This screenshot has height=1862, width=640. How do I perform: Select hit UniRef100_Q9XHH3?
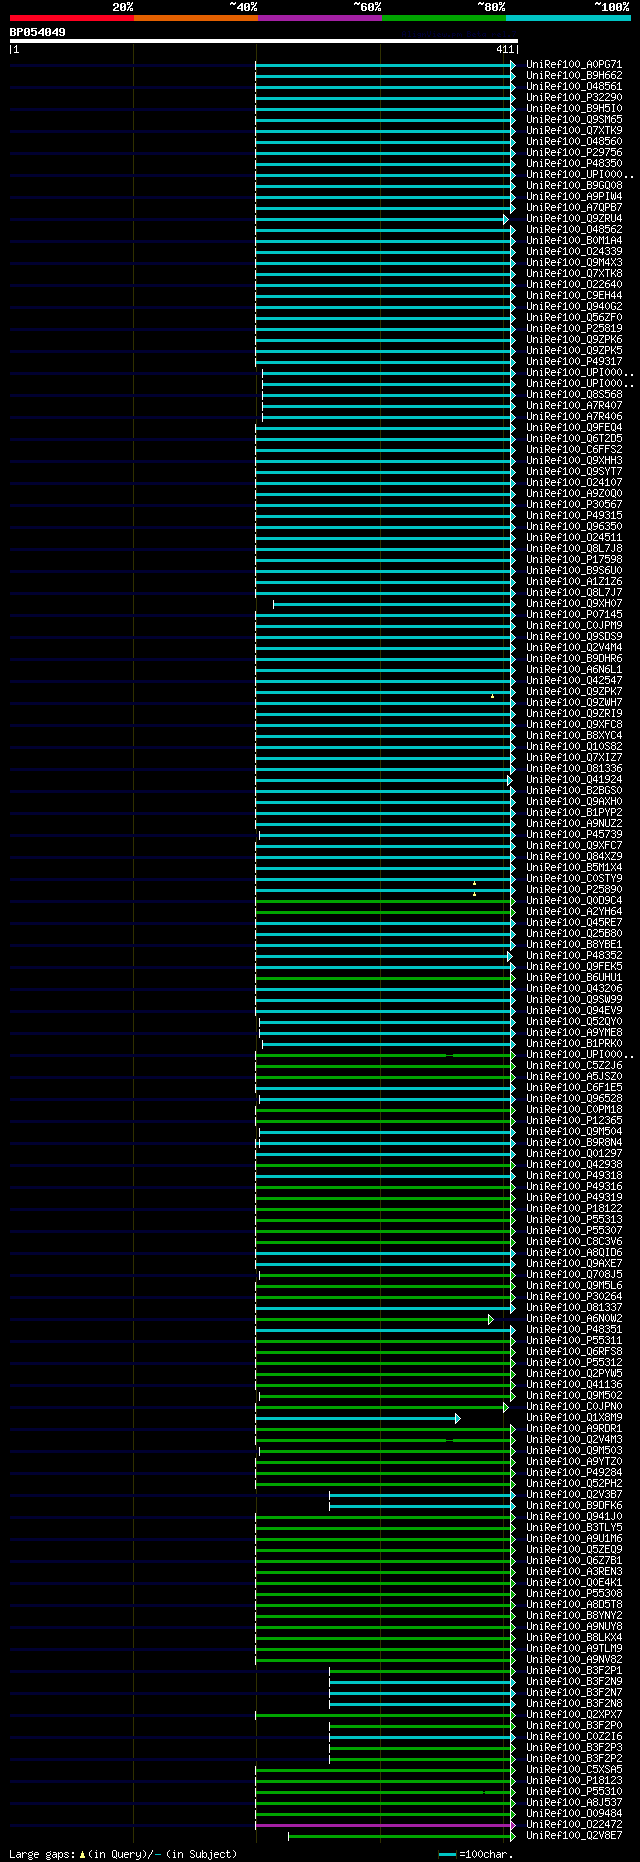coord(574,461)
